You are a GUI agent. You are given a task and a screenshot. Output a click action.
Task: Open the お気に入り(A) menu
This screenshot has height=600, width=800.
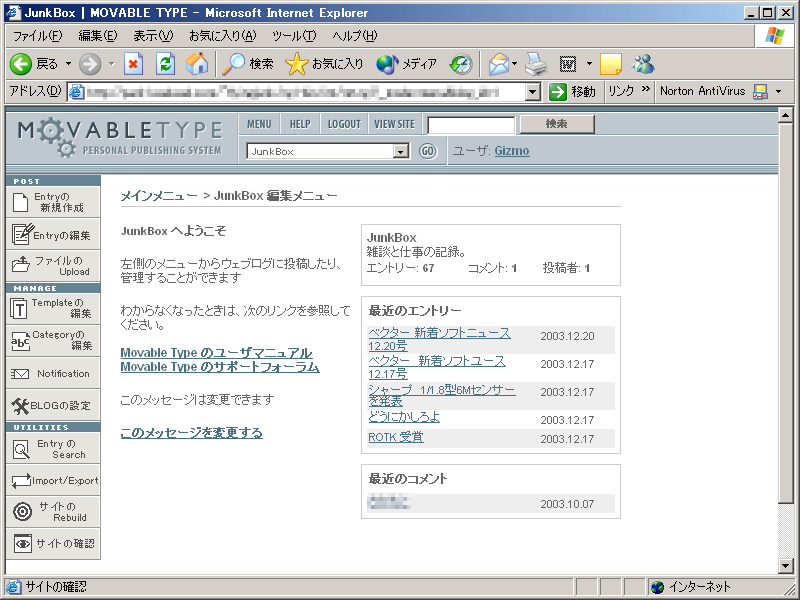click(222, 36)
